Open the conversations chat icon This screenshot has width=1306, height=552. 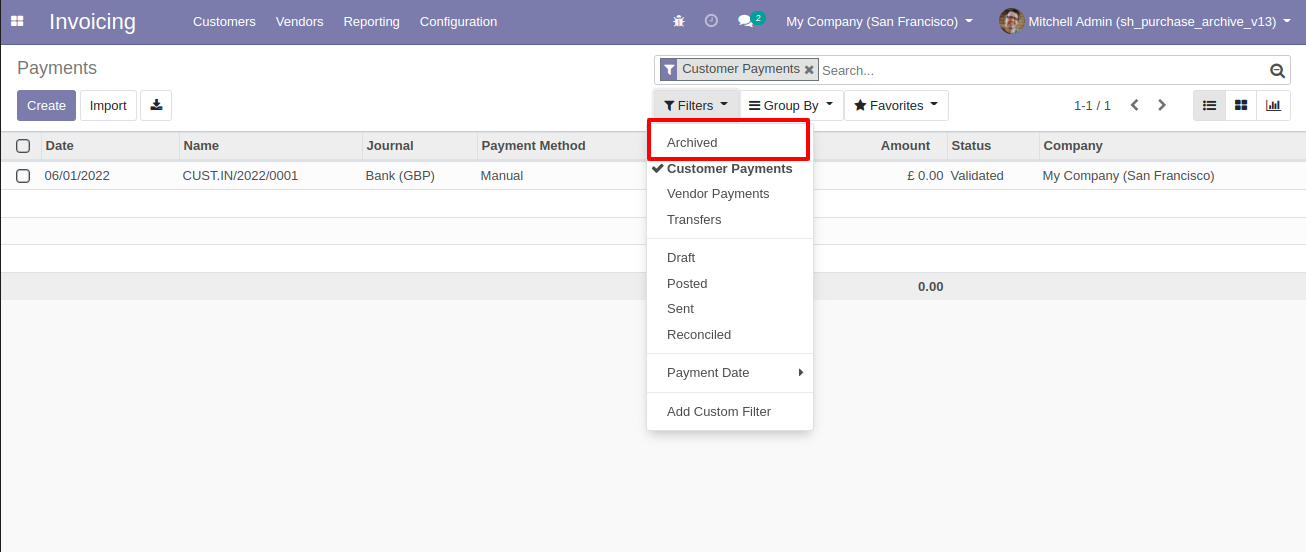pos(745,21)
